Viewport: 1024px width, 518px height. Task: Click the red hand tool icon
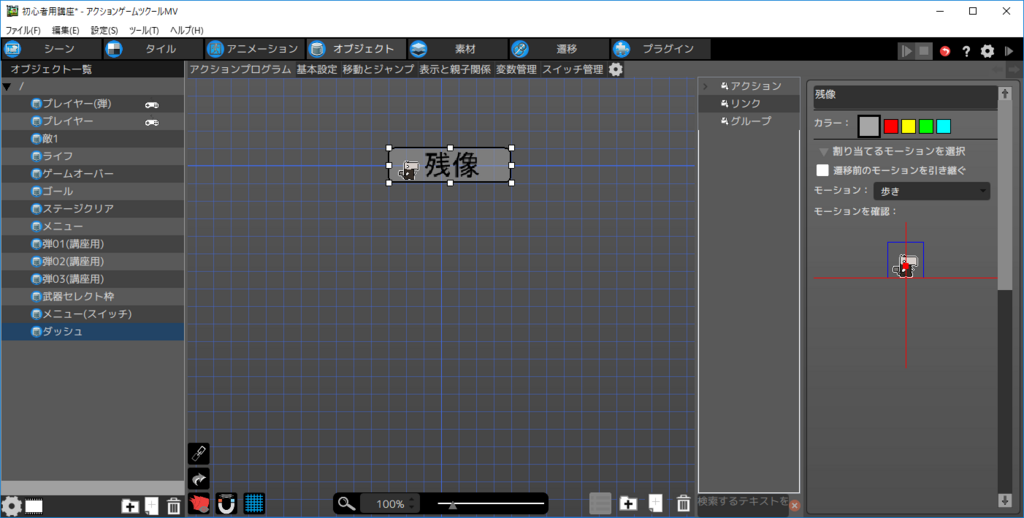199,504
